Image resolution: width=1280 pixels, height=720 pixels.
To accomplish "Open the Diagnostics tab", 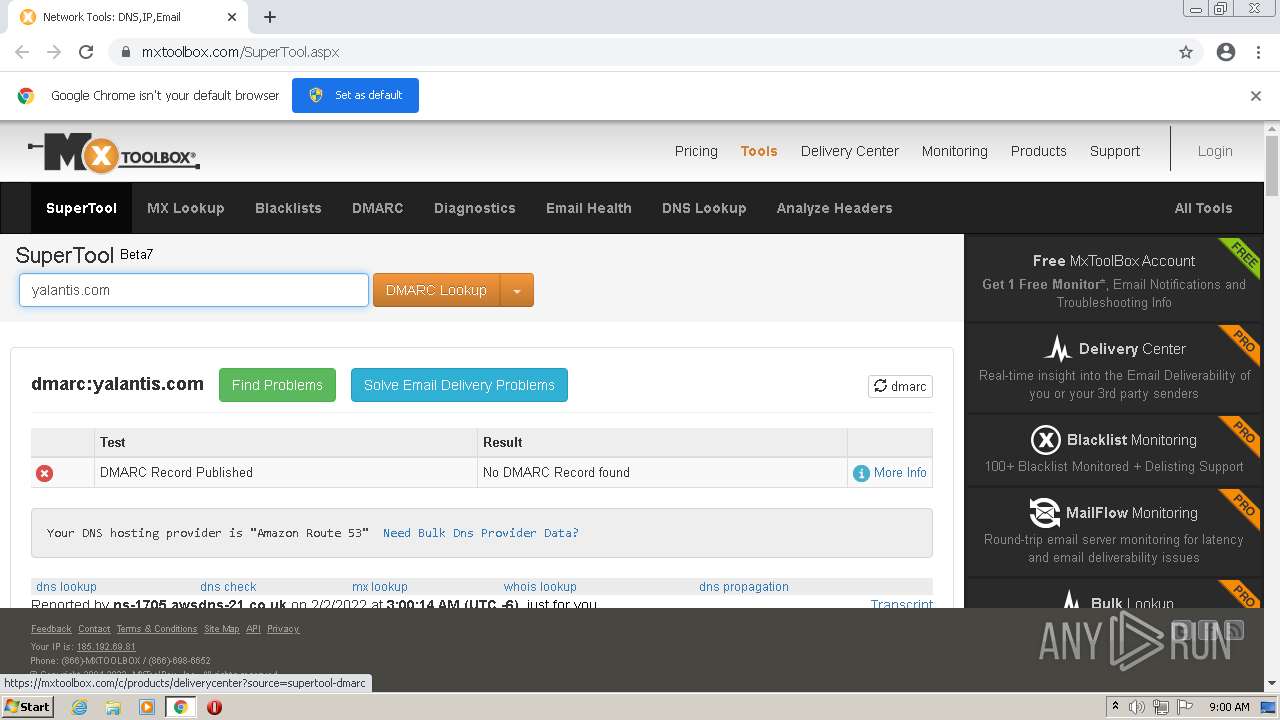I will click(475, 208).
